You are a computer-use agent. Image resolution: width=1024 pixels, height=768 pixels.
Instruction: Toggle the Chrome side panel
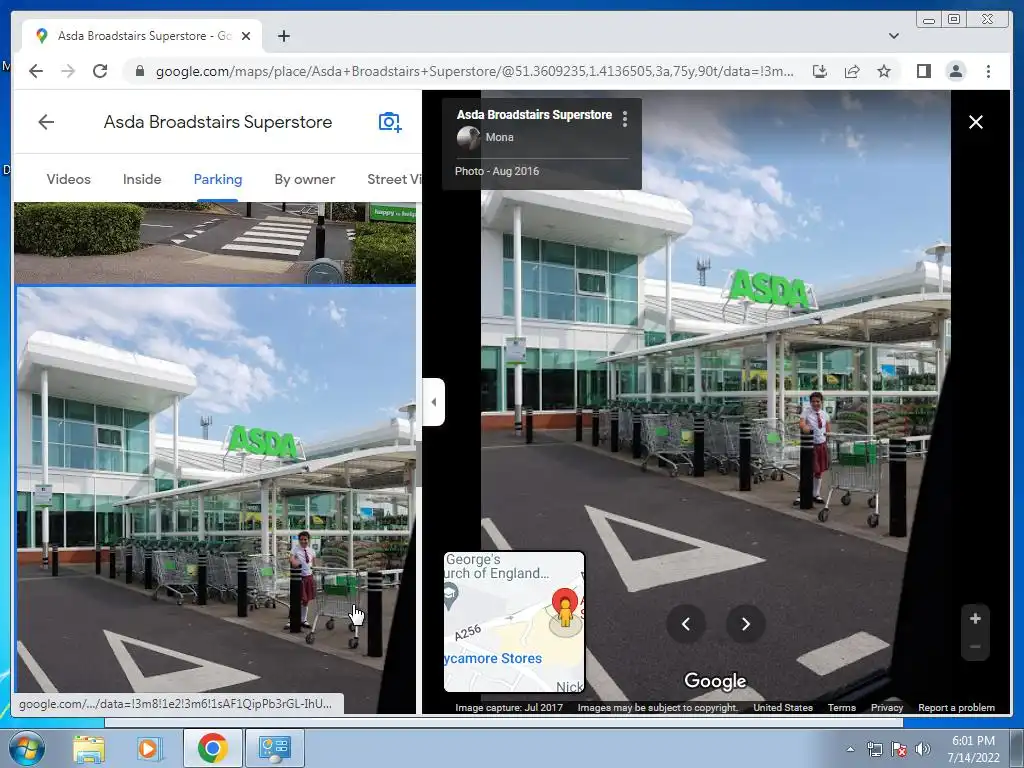[x=923, y=71]
